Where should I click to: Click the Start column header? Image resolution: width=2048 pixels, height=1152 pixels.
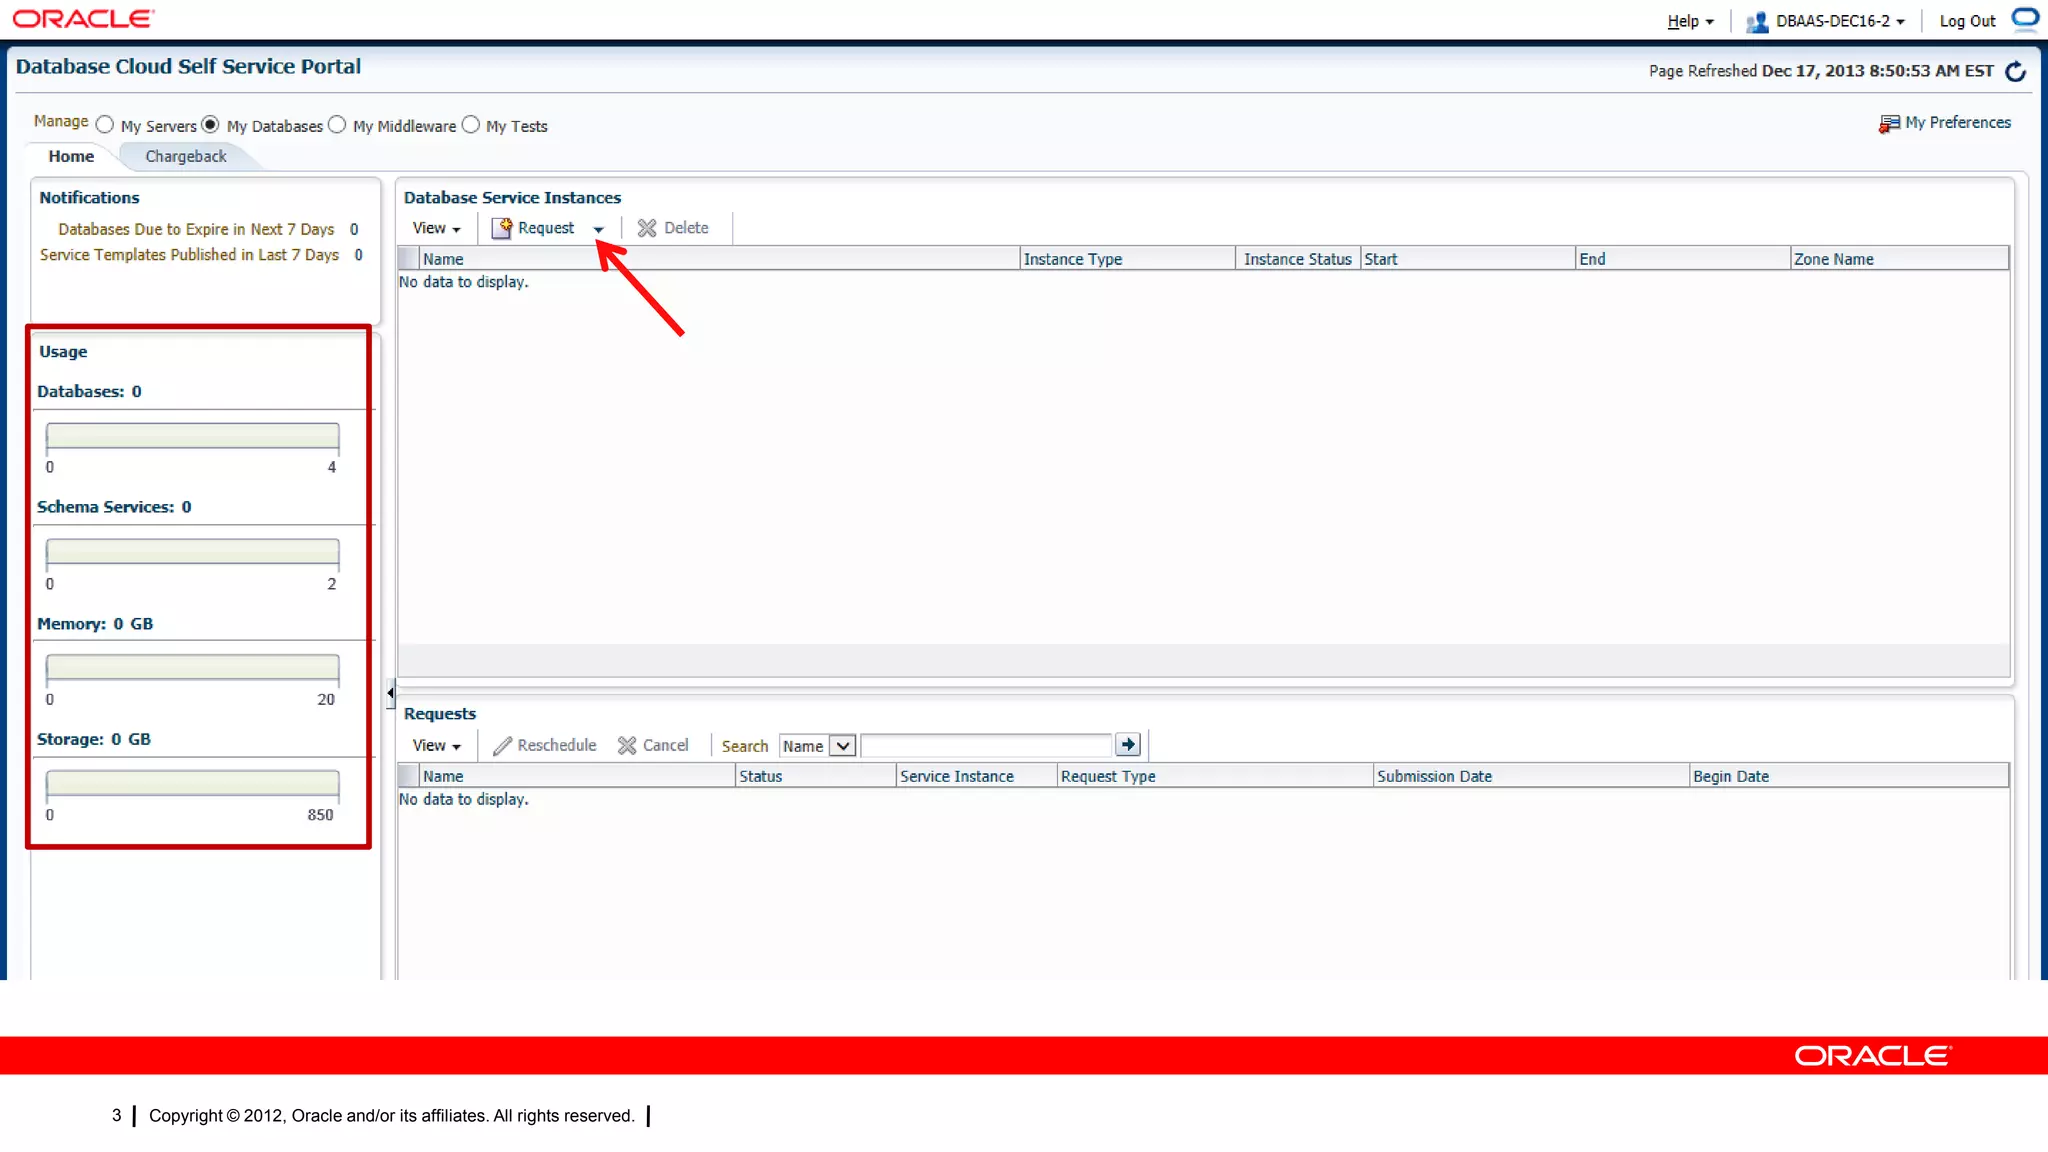(x=1468, y=259)
